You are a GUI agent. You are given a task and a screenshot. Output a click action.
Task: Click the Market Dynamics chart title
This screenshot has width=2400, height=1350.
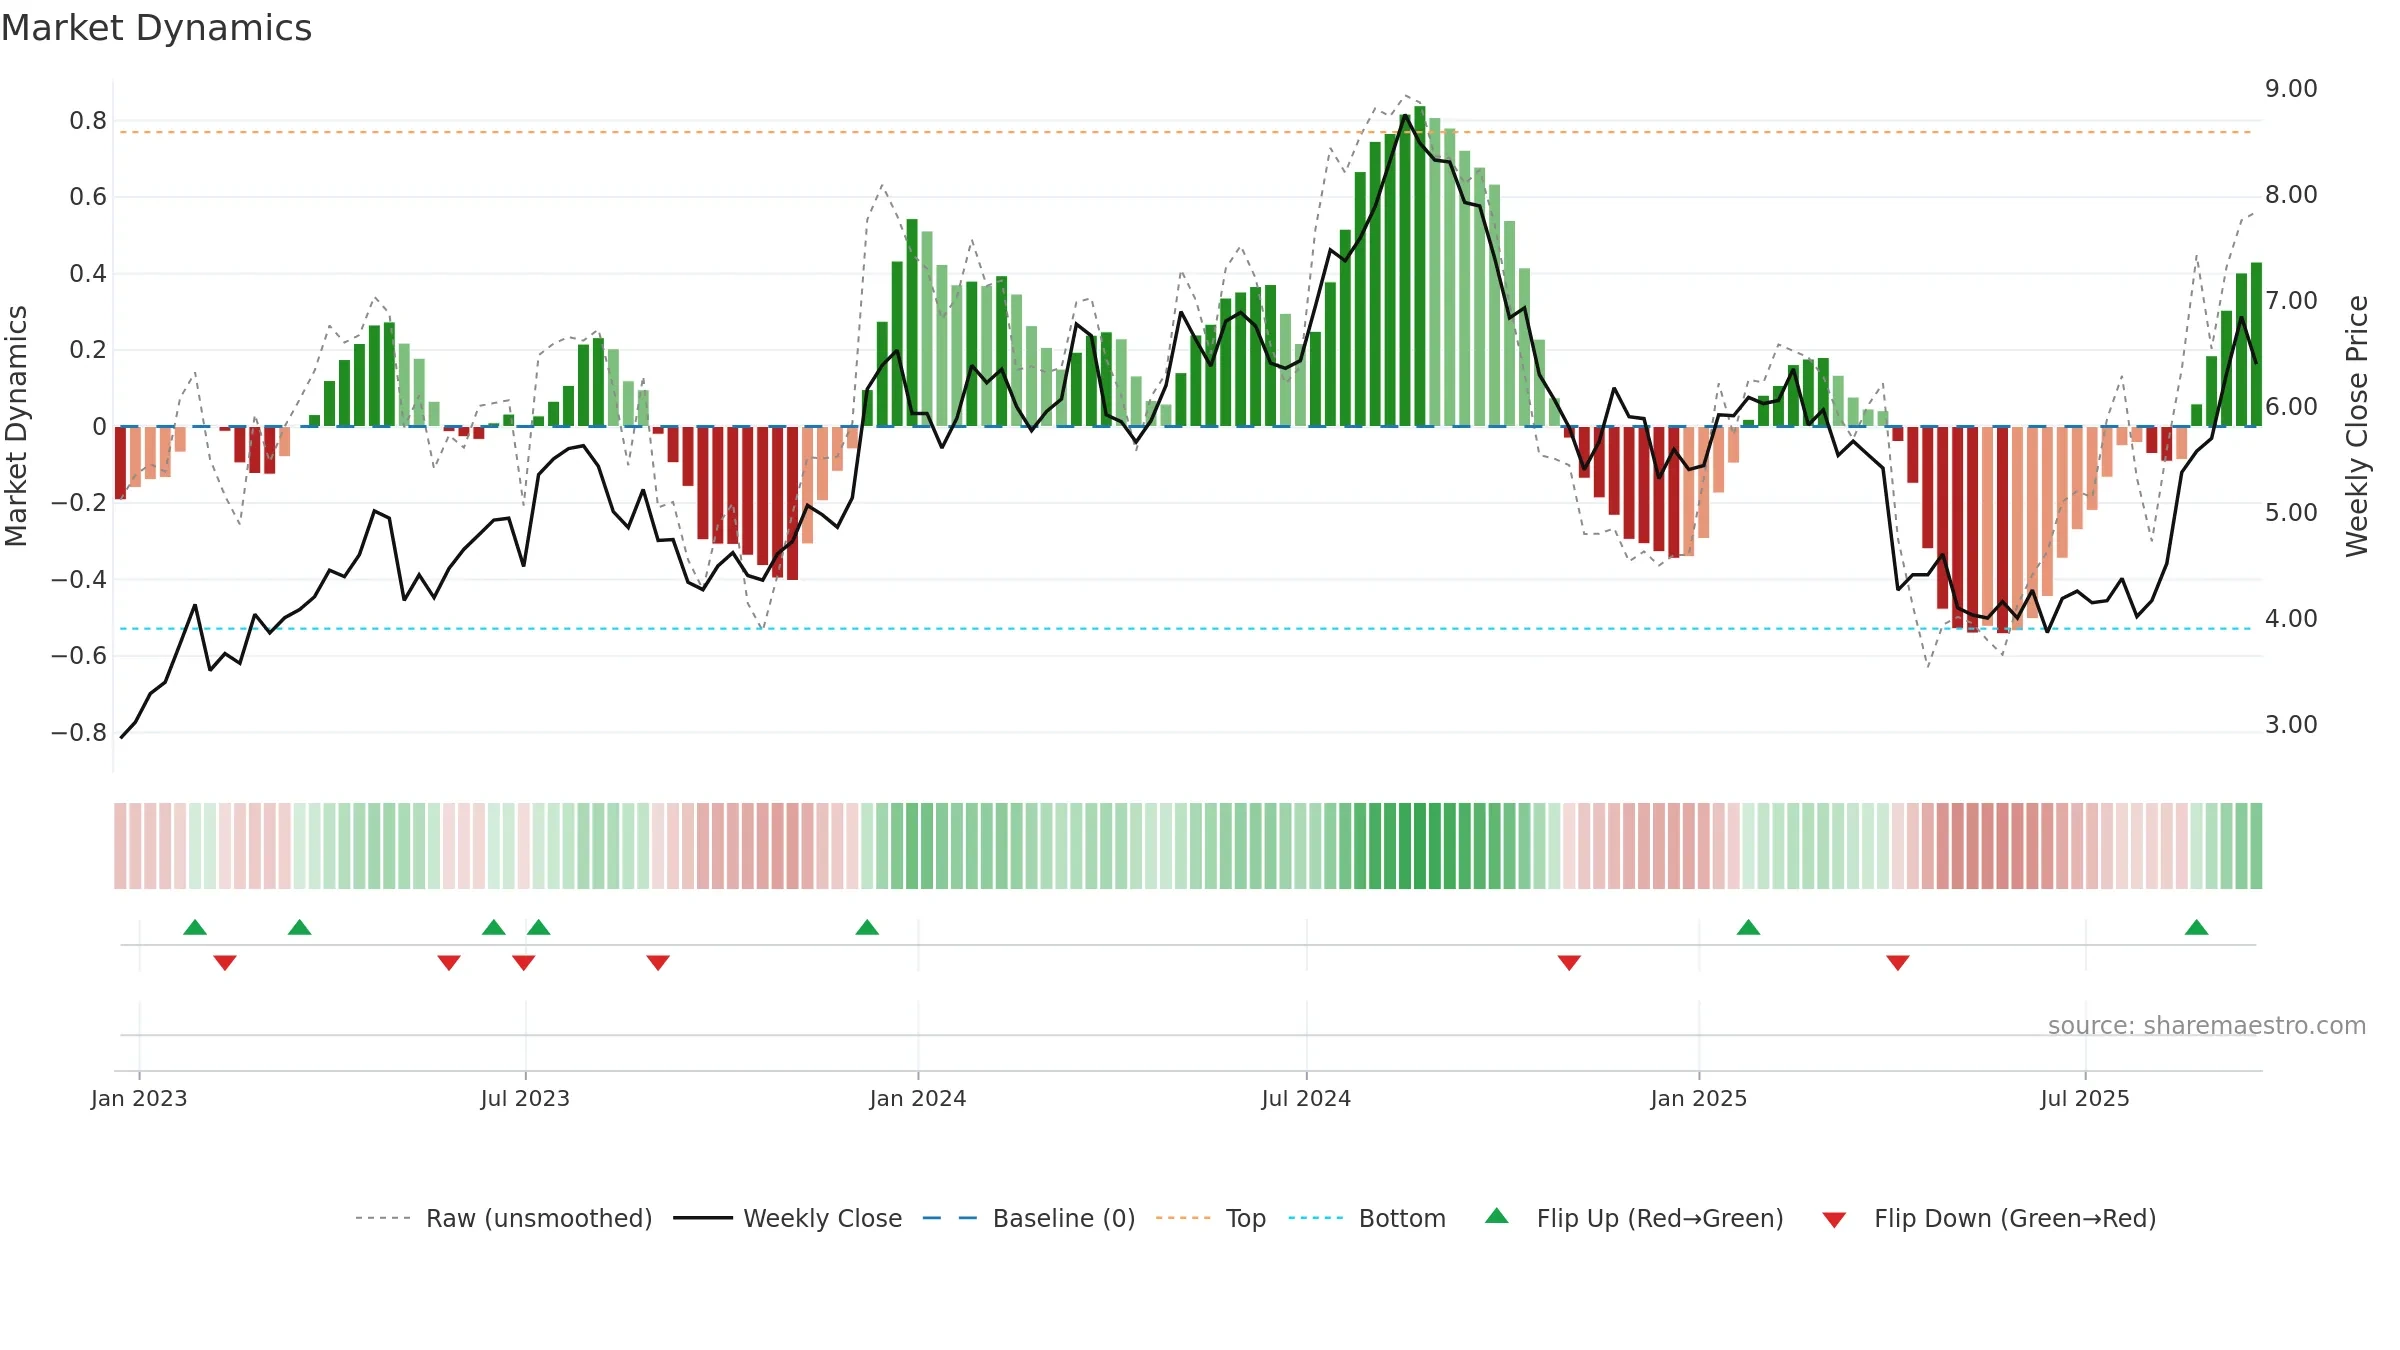(157, 28)
